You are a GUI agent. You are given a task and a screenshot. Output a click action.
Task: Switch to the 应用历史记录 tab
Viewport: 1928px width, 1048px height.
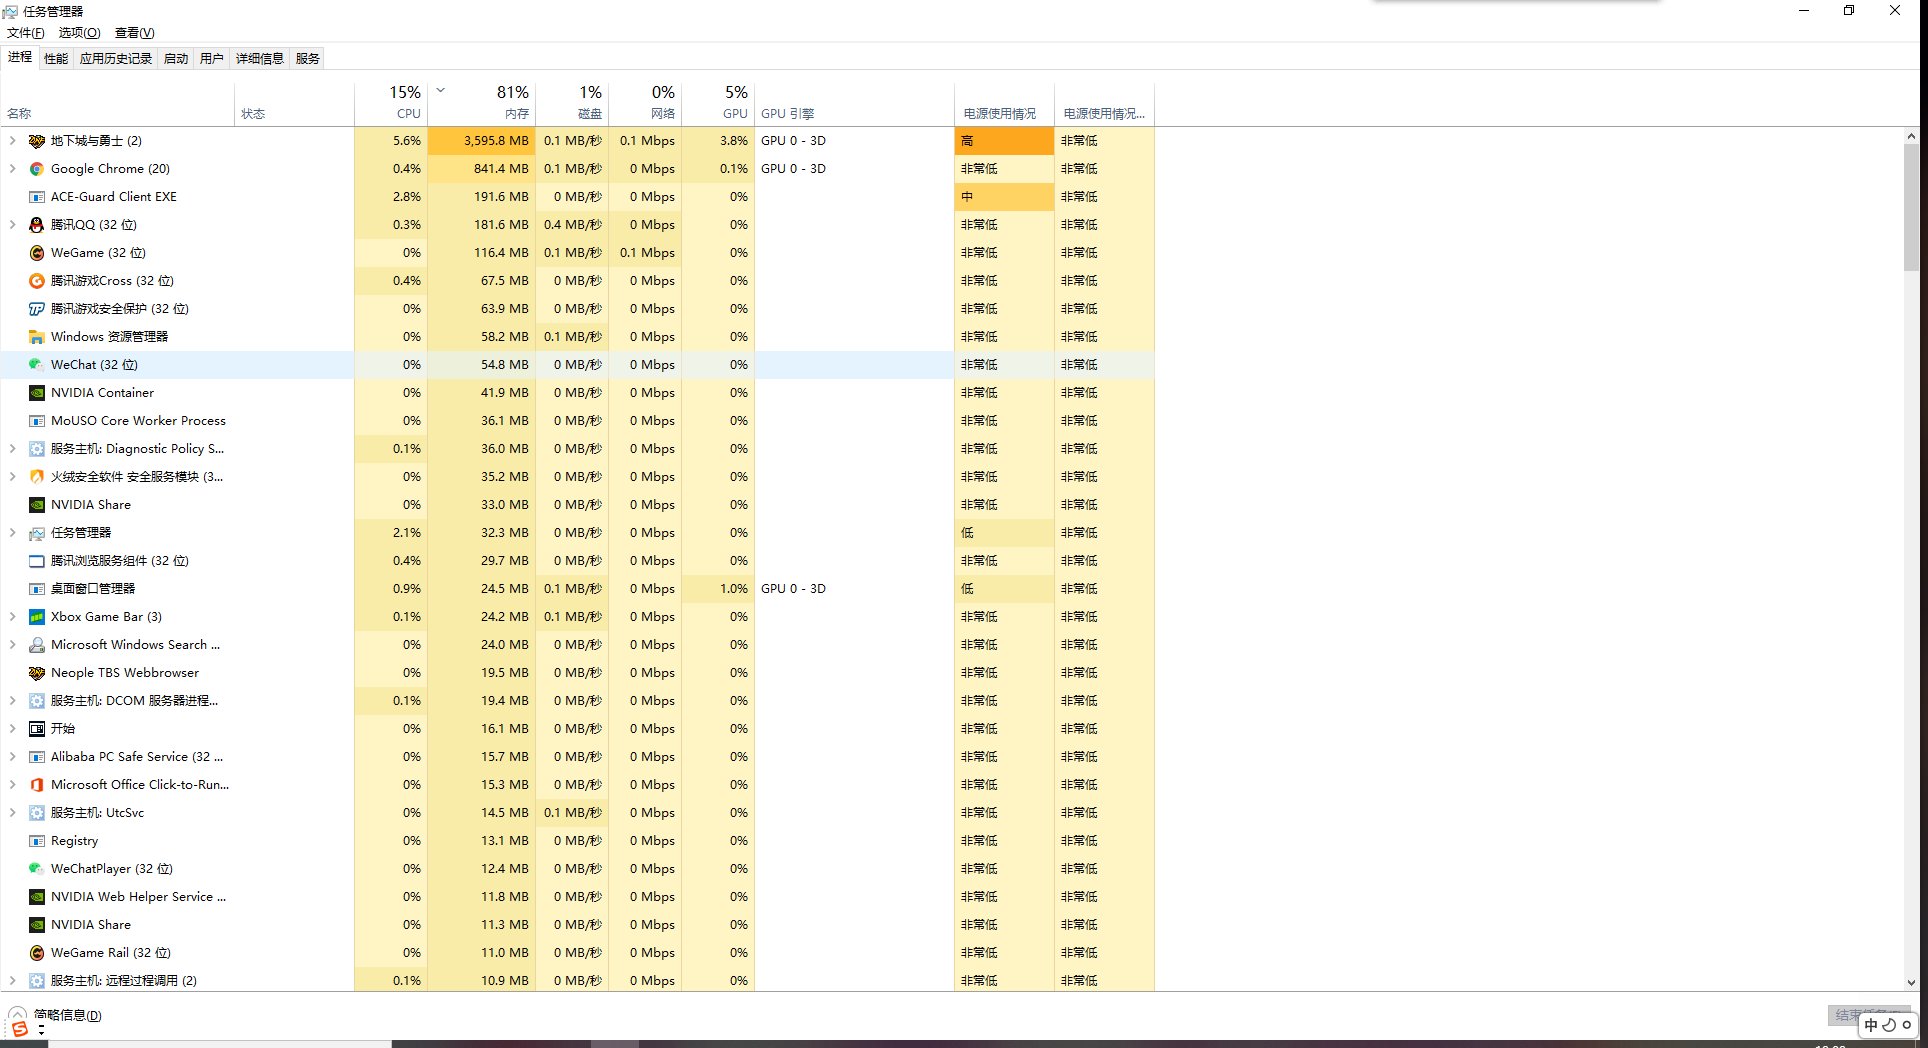116,58
